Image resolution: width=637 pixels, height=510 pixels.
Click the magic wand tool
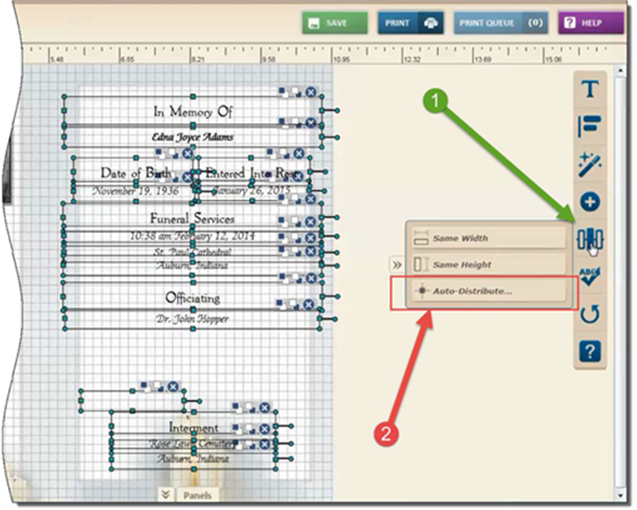pyautogui.click(x=590, y=164)
